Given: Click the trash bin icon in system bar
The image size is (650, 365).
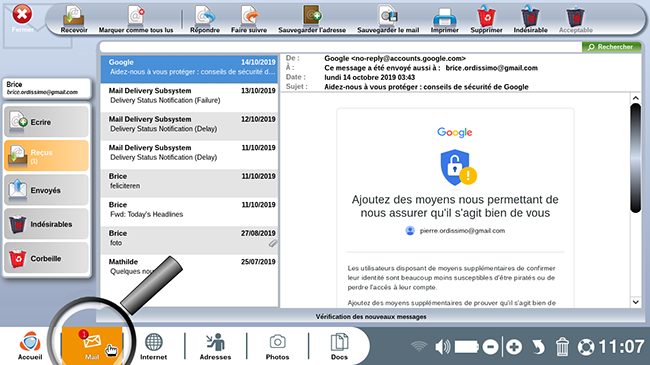Looking at the screenshot, I should pyautogui.click(x=562, y=346).
